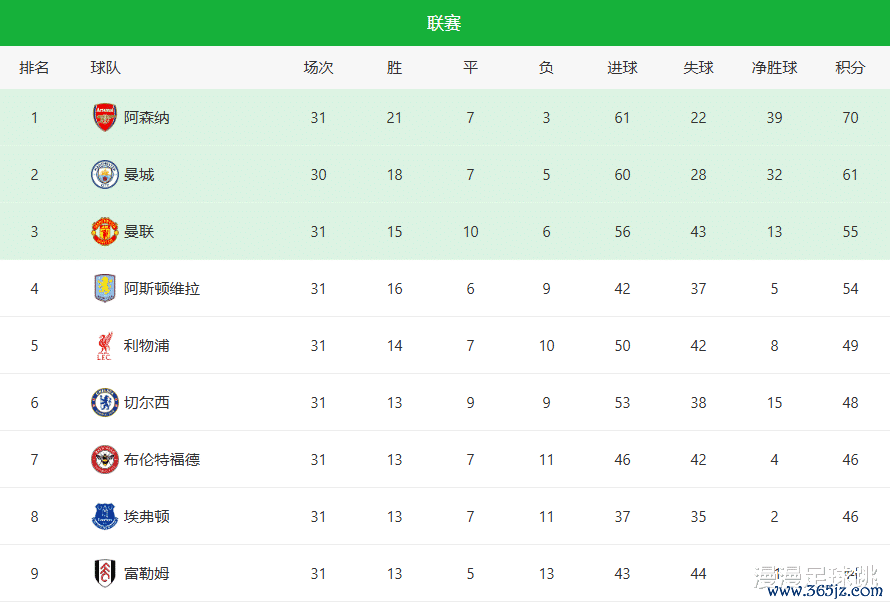Click Arsenal's 70 points cell
Viewport: 890px width, 606px height.
[850, 118]
